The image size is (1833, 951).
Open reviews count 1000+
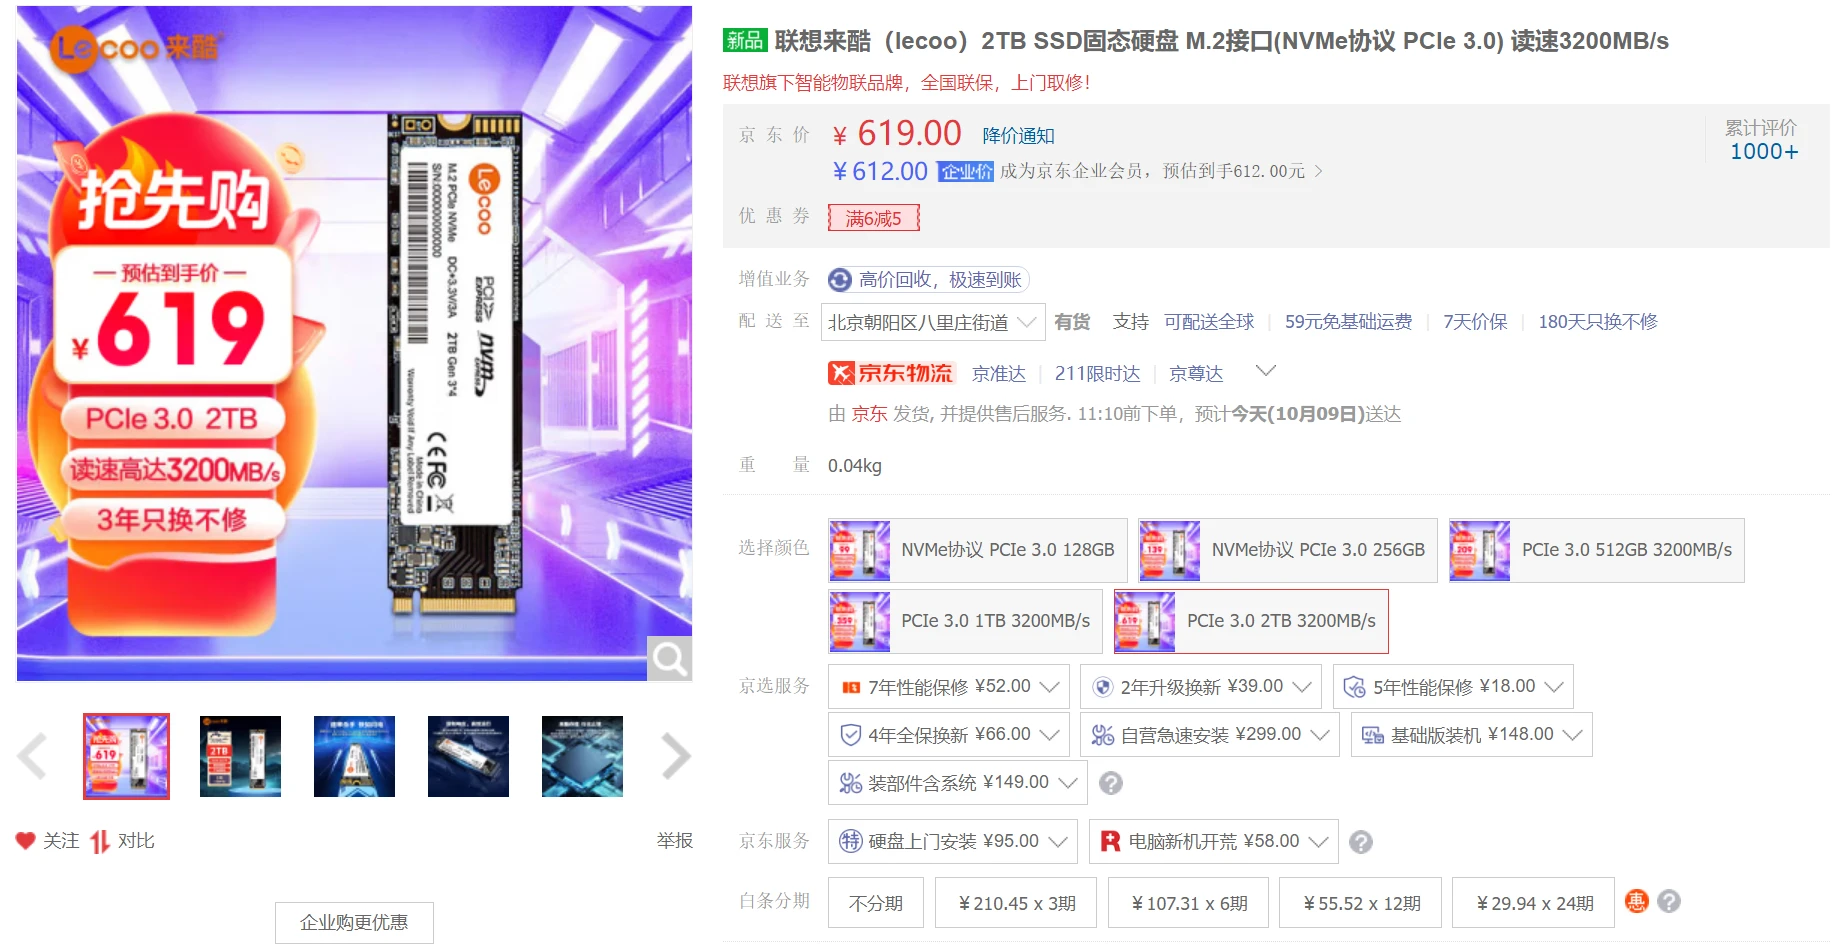(x=1763, y=152)
